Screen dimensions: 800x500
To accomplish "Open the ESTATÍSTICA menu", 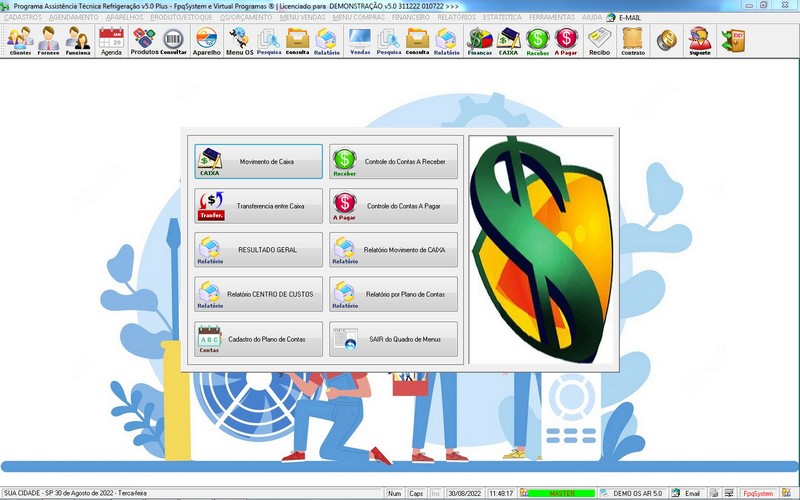I will 502,17.
